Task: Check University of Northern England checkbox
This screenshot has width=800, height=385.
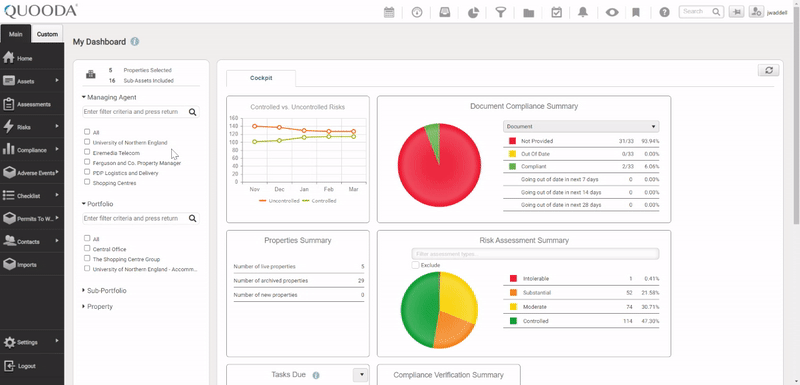Action: tap(87, 142)
